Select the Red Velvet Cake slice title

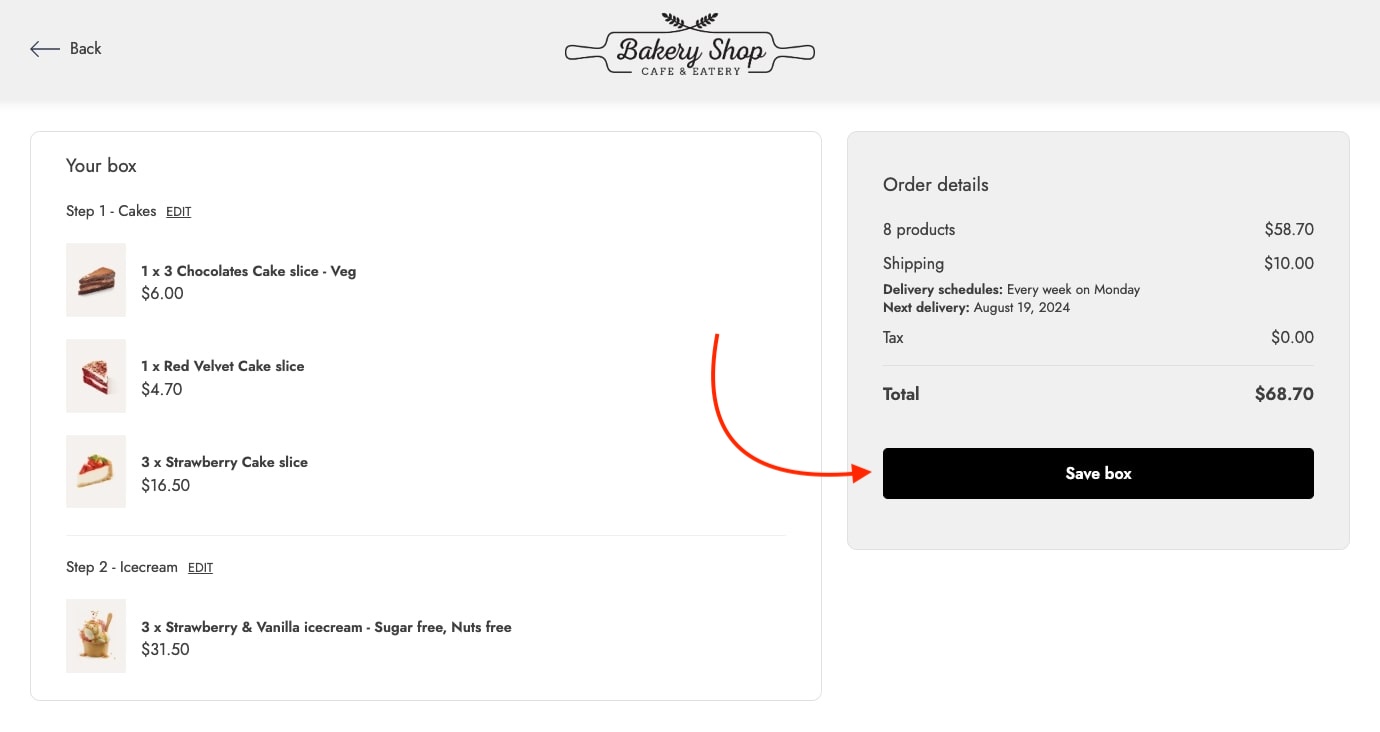222,366
